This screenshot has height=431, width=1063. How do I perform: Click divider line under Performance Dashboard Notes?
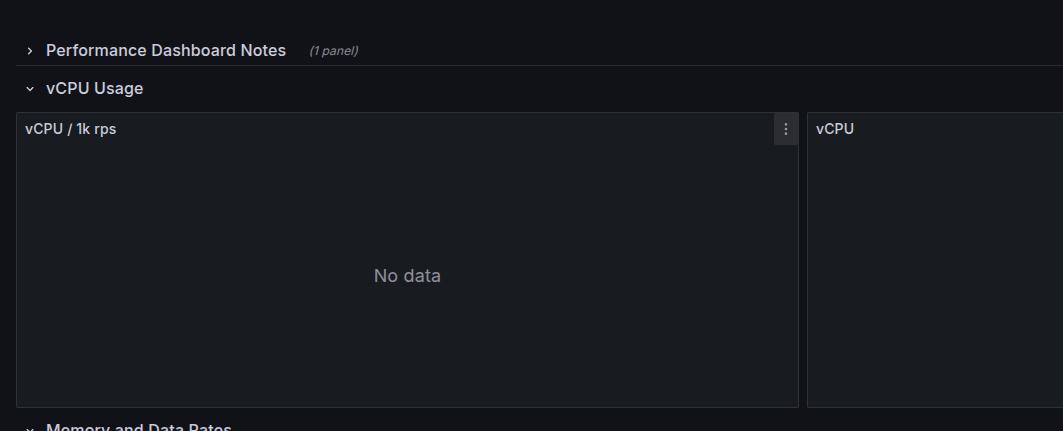540,65
